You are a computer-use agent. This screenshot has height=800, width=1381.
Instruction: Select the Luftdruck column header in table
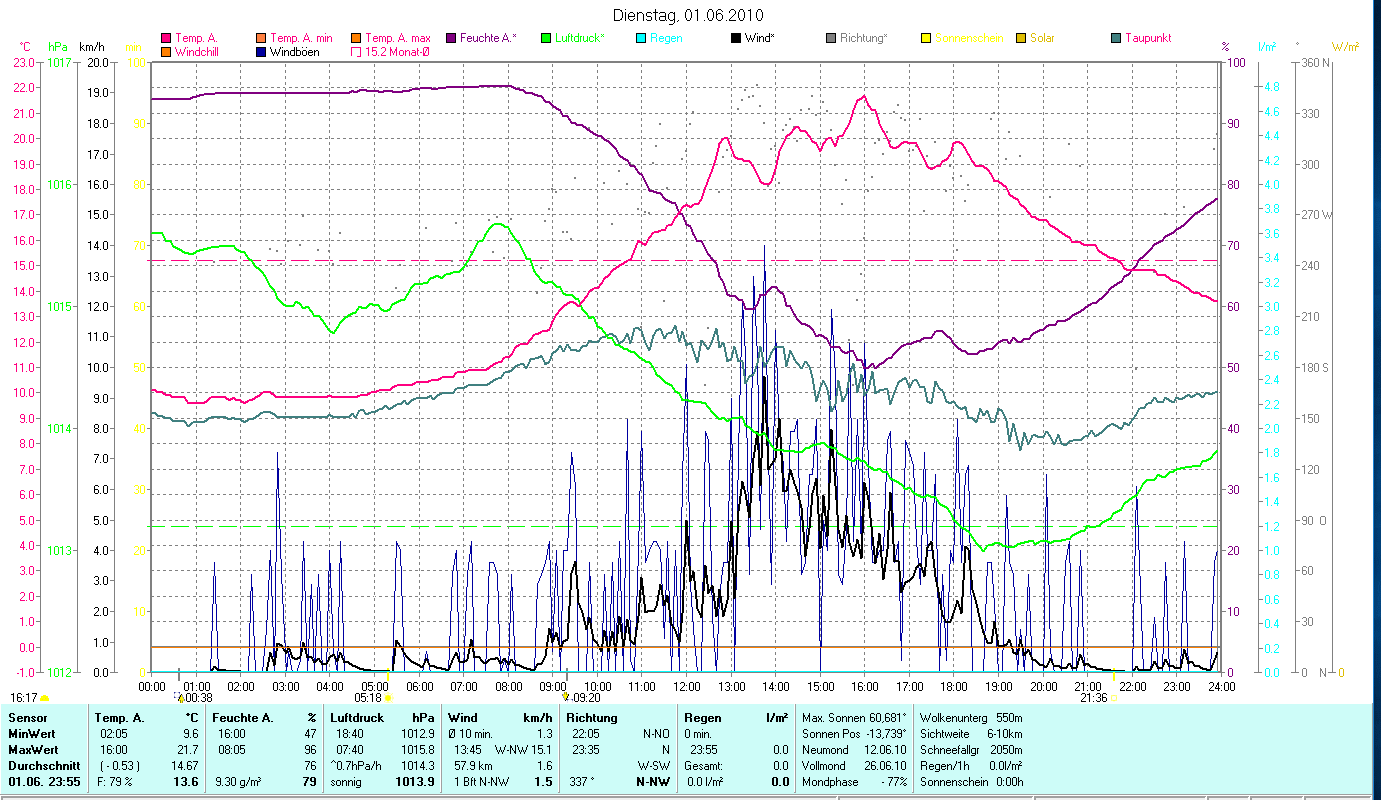click(357, 717)
